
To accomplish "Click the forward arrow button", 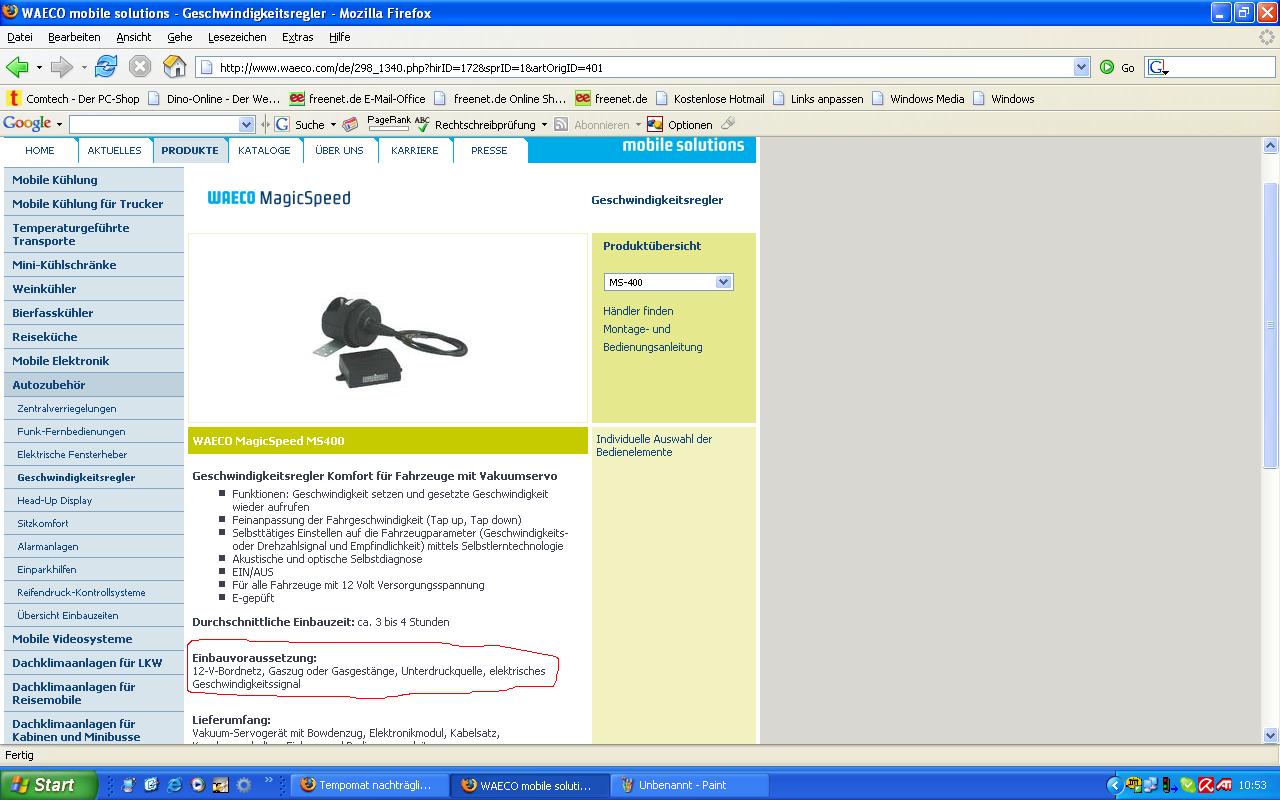I will click(x=62, y=67).
